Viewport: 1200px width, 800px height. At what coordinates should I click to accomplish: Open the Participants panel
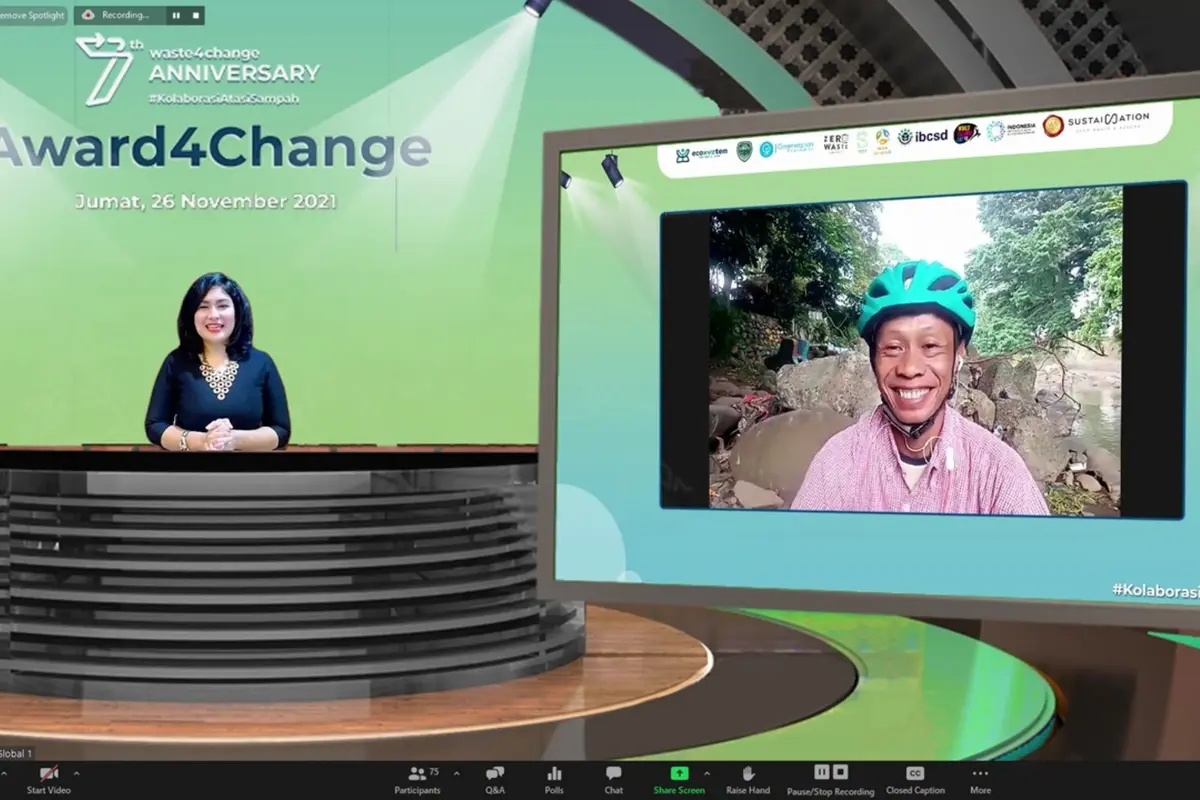417,780
